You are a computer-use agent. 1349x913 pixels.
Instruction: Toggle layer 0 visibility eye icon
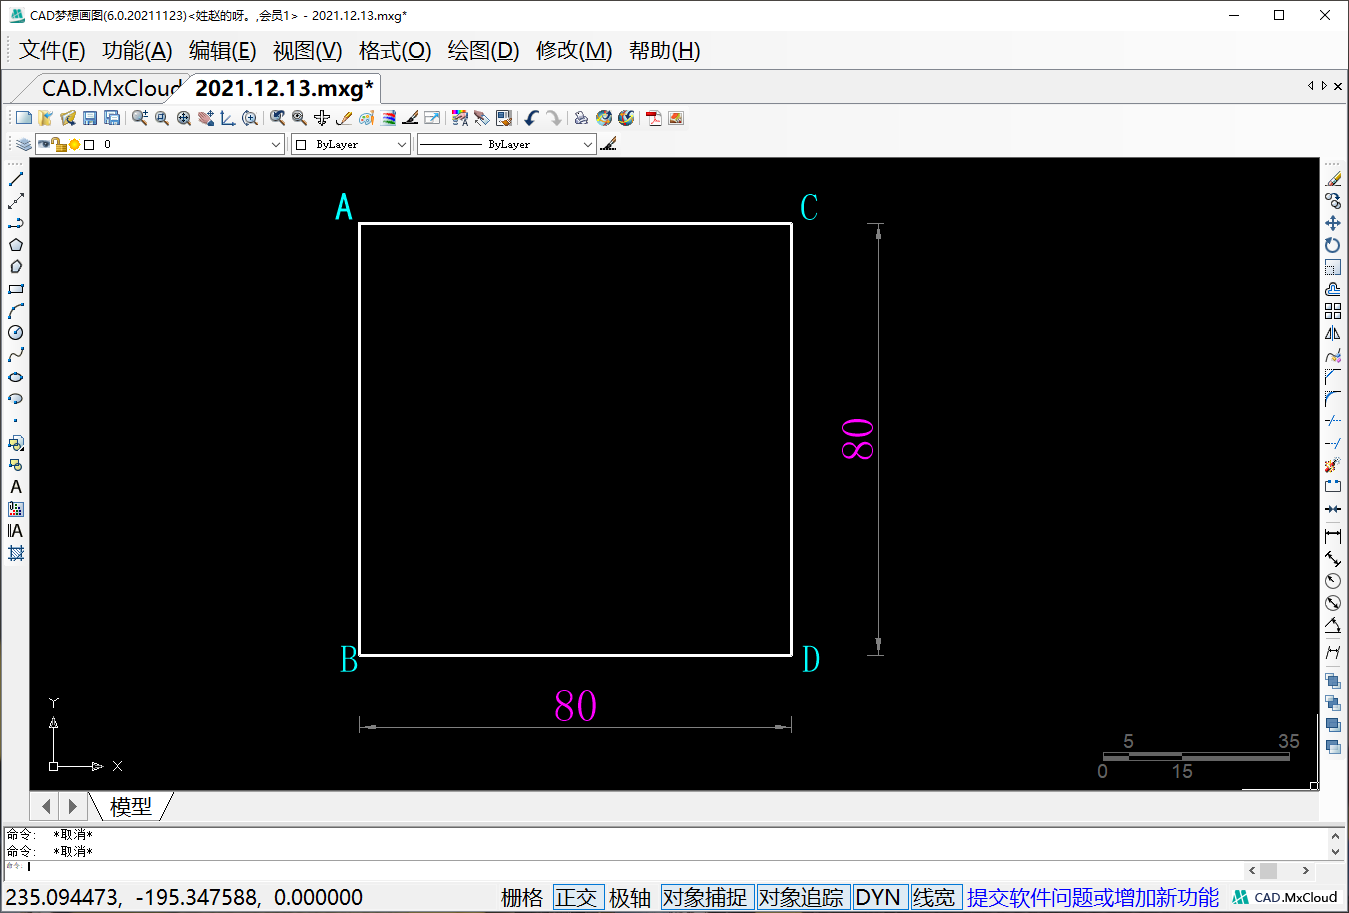[44, 144]
